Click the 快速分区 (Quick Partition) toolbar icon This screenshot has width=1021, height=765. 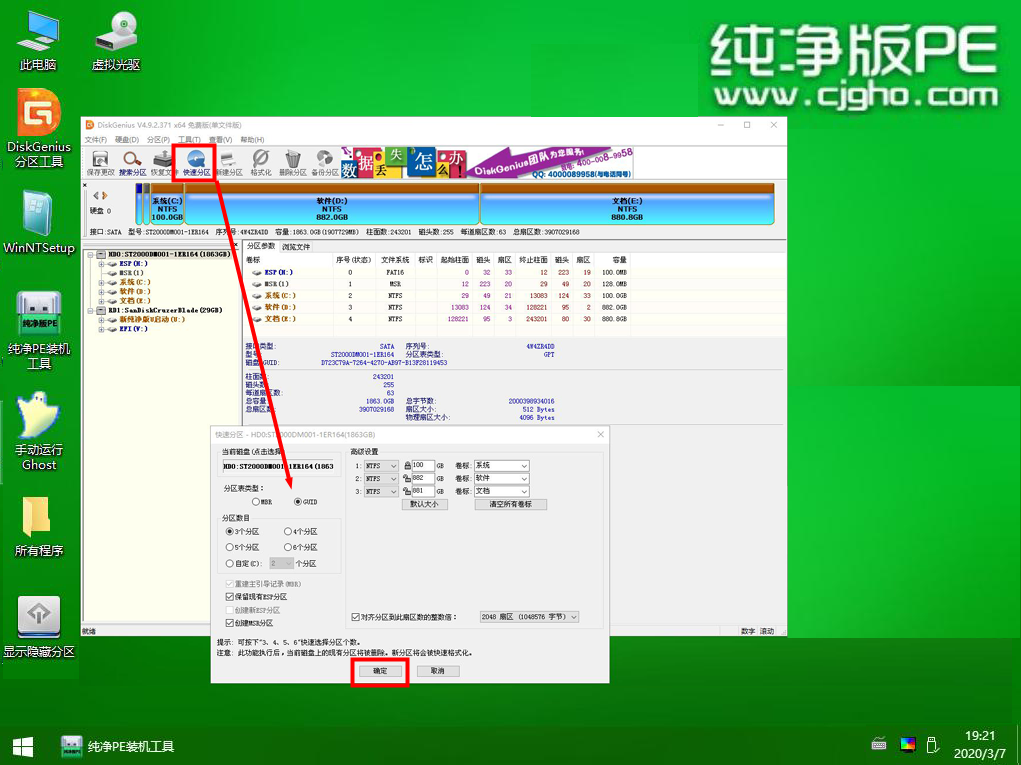click(196, 163)
